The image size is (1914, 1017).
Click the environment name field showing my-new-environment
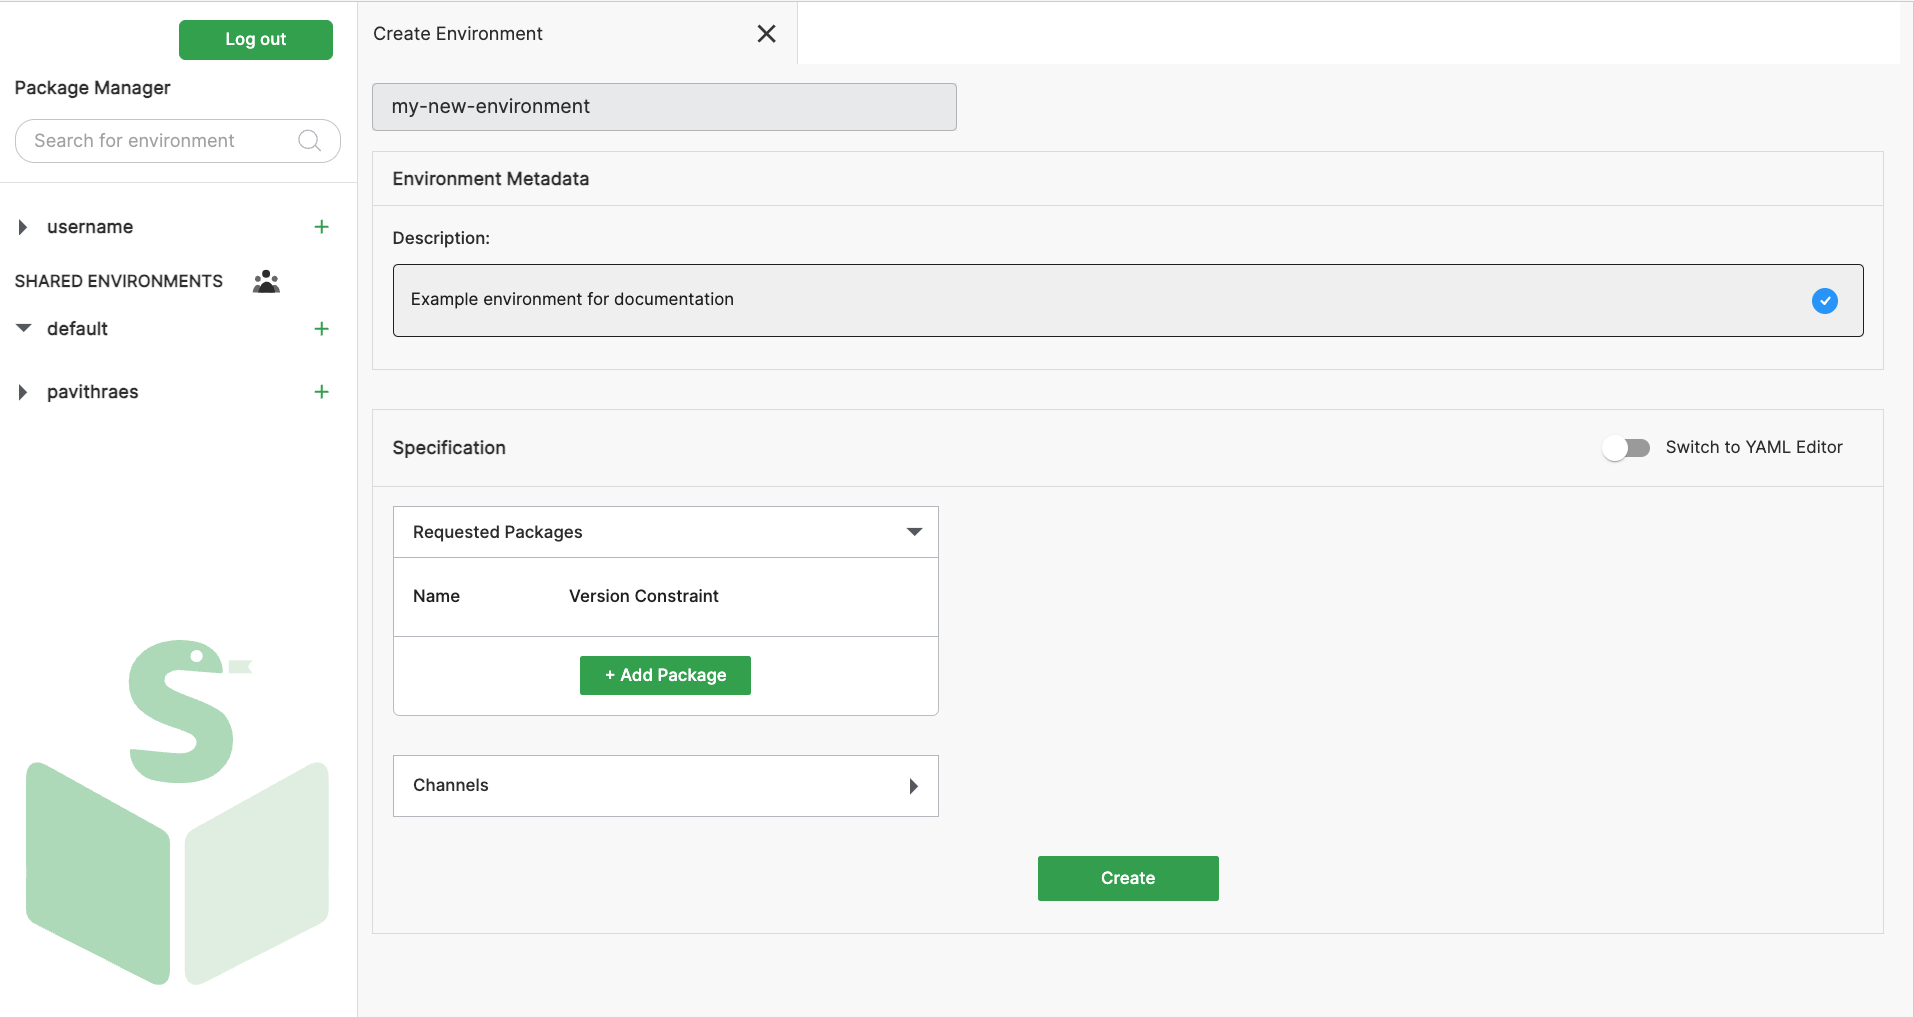tap(663, 106)
